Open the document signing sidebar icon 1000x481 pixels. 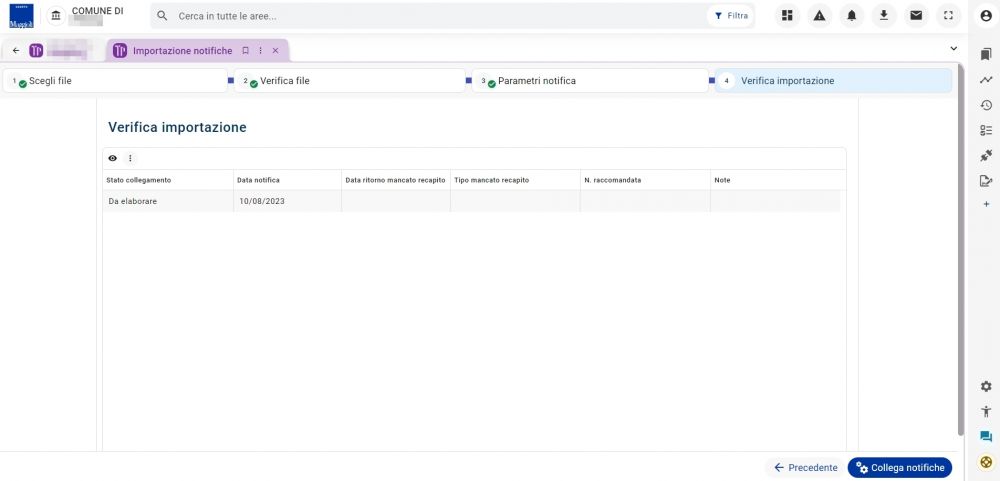[x=986, y=181]
